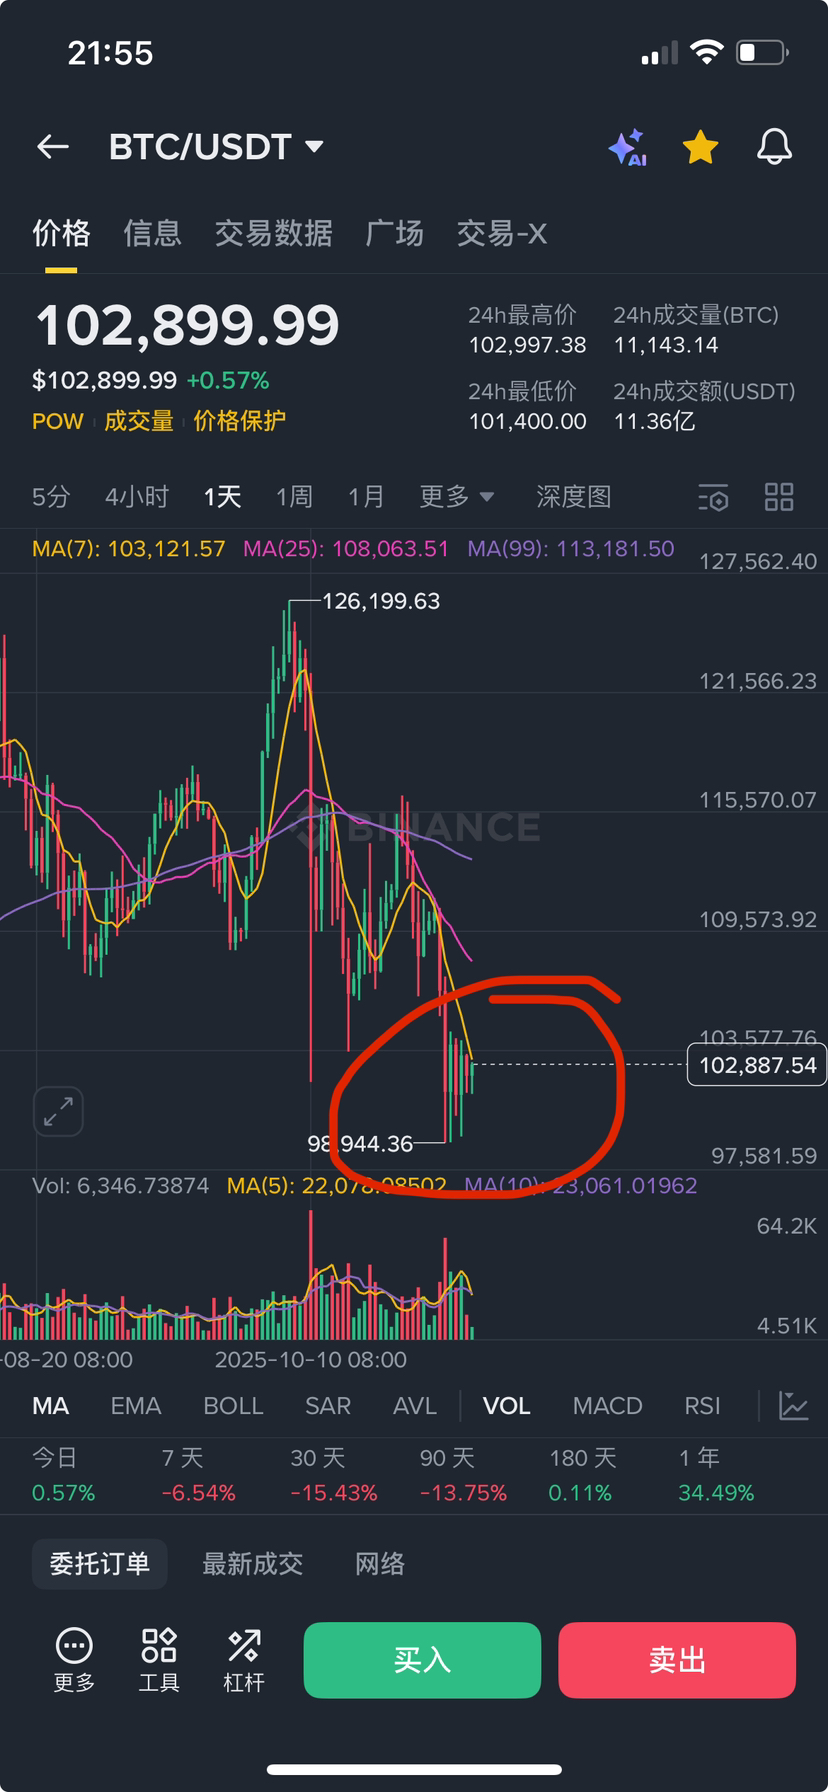Open price alert bell icon
Viewport: 828px width, 1792px height.
(x=774, y=147)
